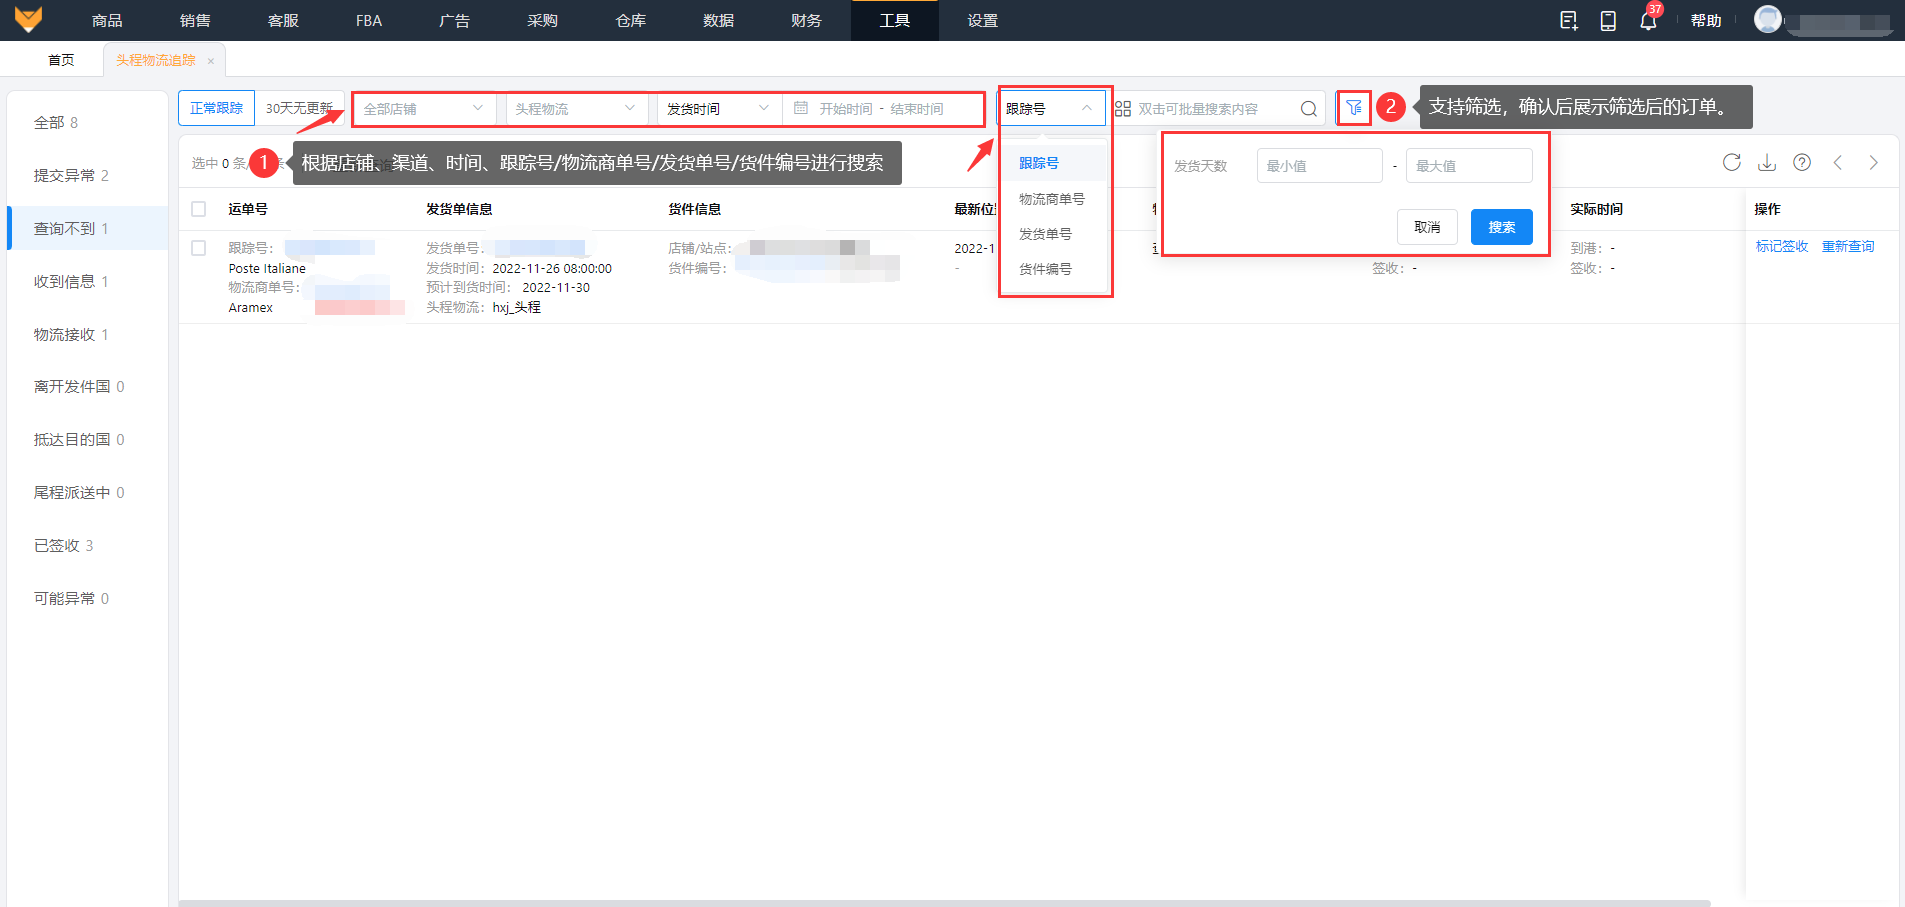Click 搜索 in filter popup
1905x907 pixels.
click(1501, 227)
